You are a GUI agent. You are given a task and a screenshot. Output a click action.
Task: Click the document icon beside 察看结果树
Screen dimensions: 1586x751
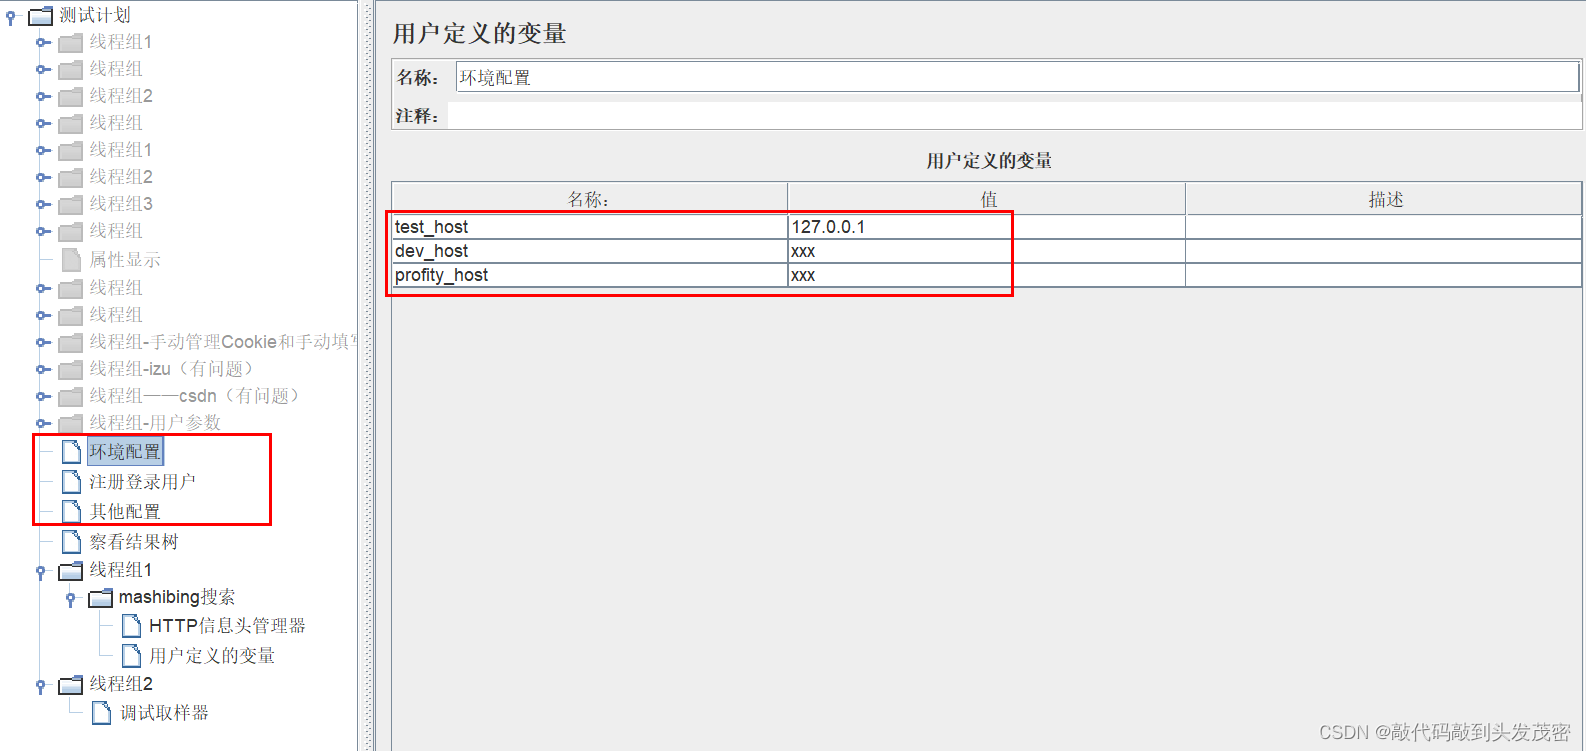pyautogui.click(x=71, y=542)
